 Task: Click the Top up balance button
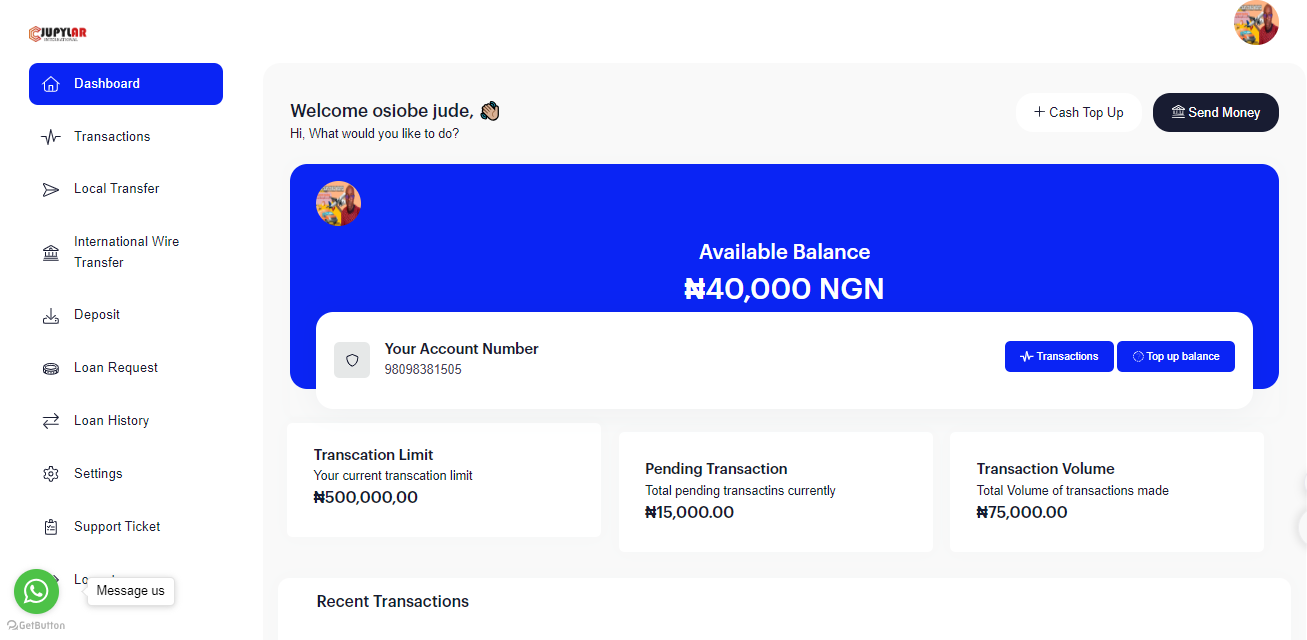[1175, 357]
